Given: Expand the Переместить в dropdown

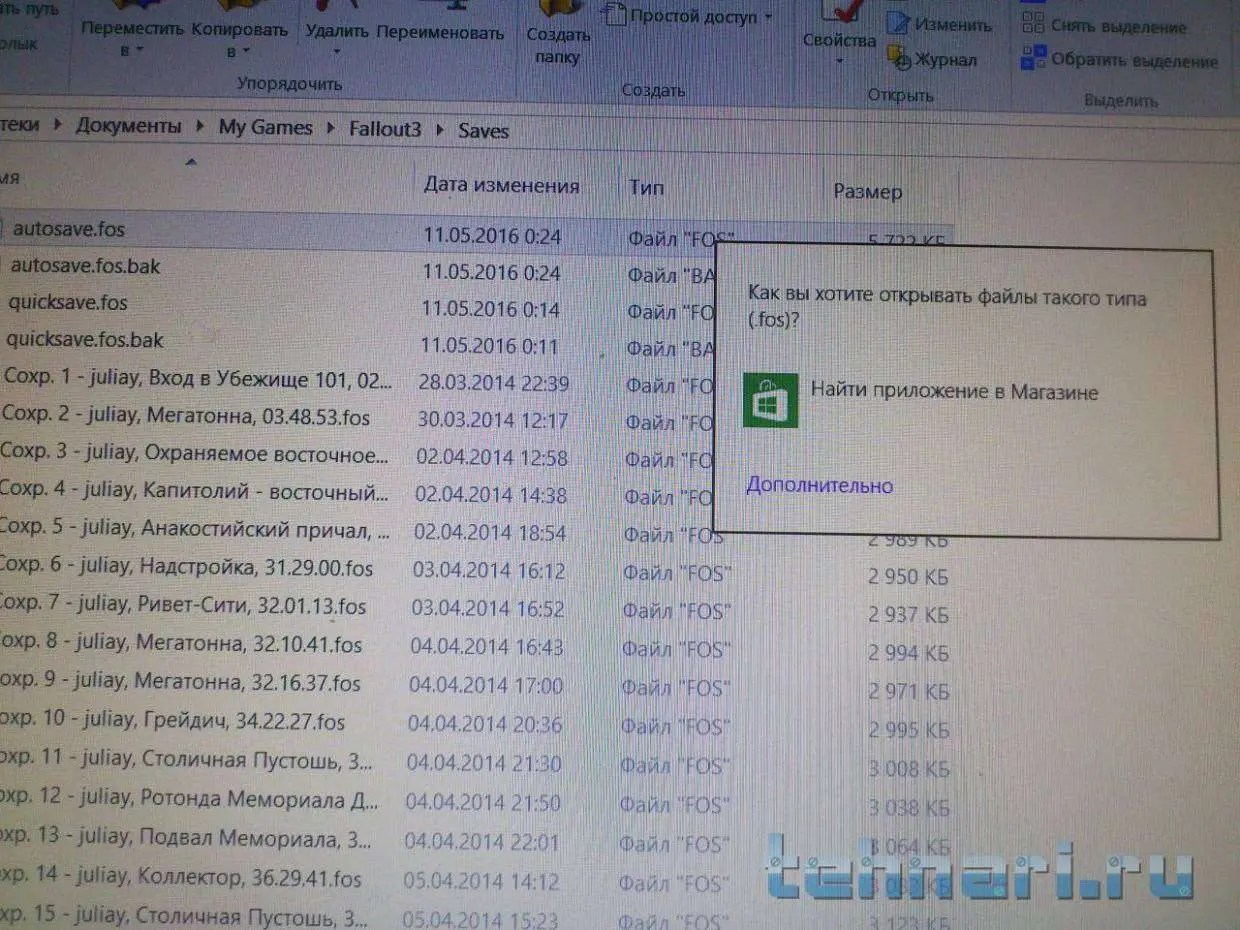Looking at the screenshot, I should point(140,50).
